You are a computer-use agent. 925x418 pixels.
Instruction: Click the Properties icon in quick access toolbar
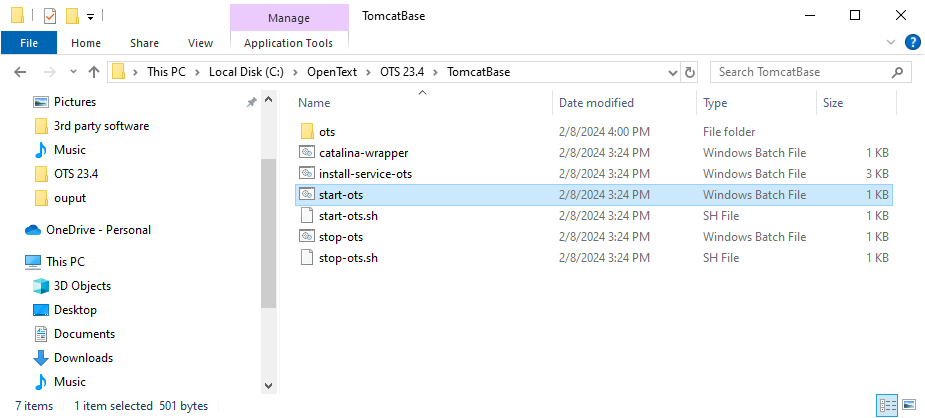coord(50,16)
